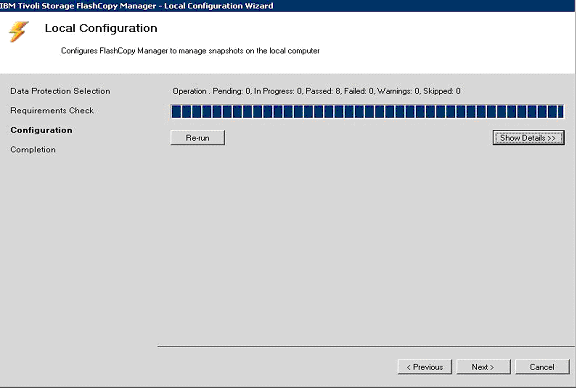Cancel the configuration wizard
The width and height of the screenshot is (576, 388).
542,367
